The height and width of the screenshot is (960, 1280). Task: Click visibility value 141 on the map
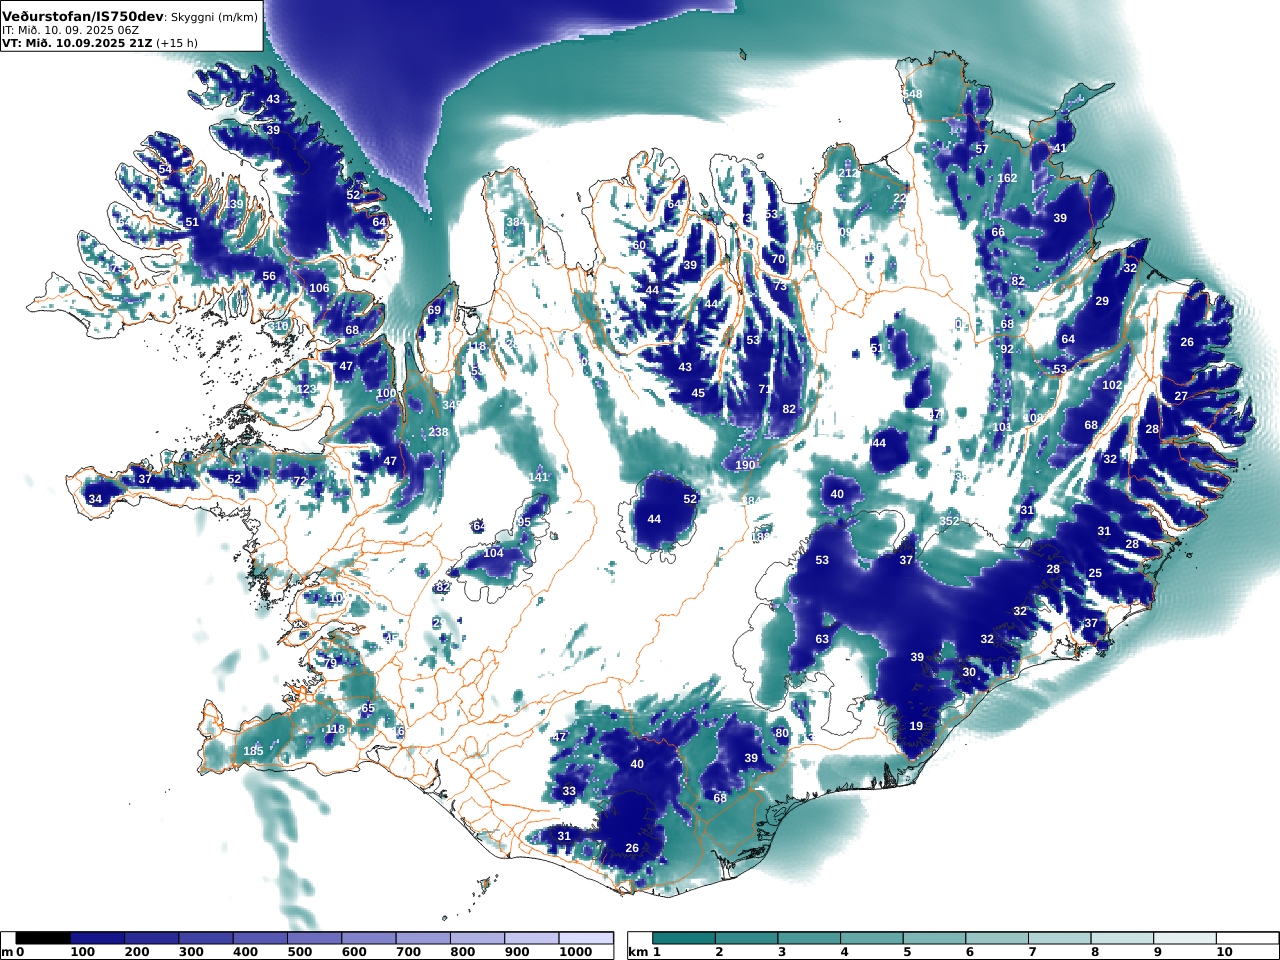click(x=538, y=478)
